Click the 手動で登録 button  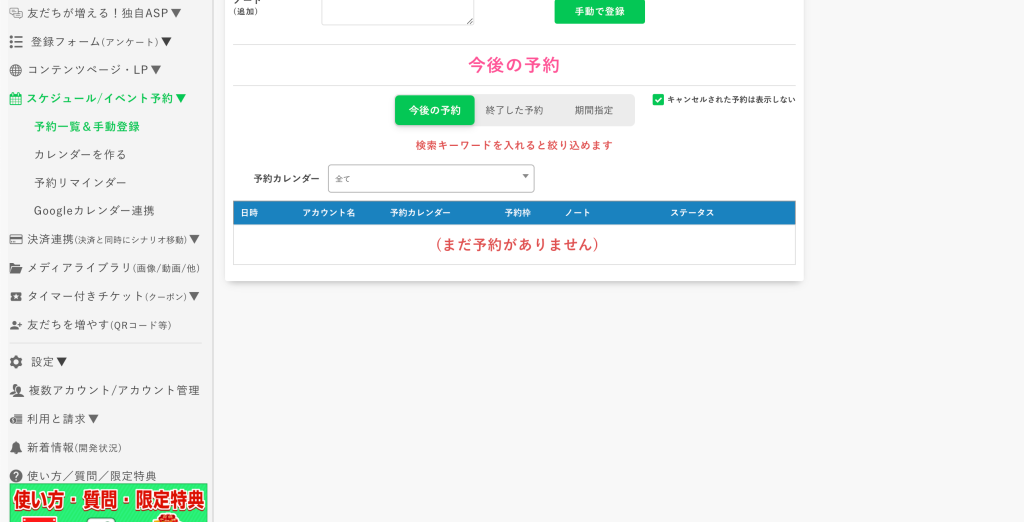600,11
